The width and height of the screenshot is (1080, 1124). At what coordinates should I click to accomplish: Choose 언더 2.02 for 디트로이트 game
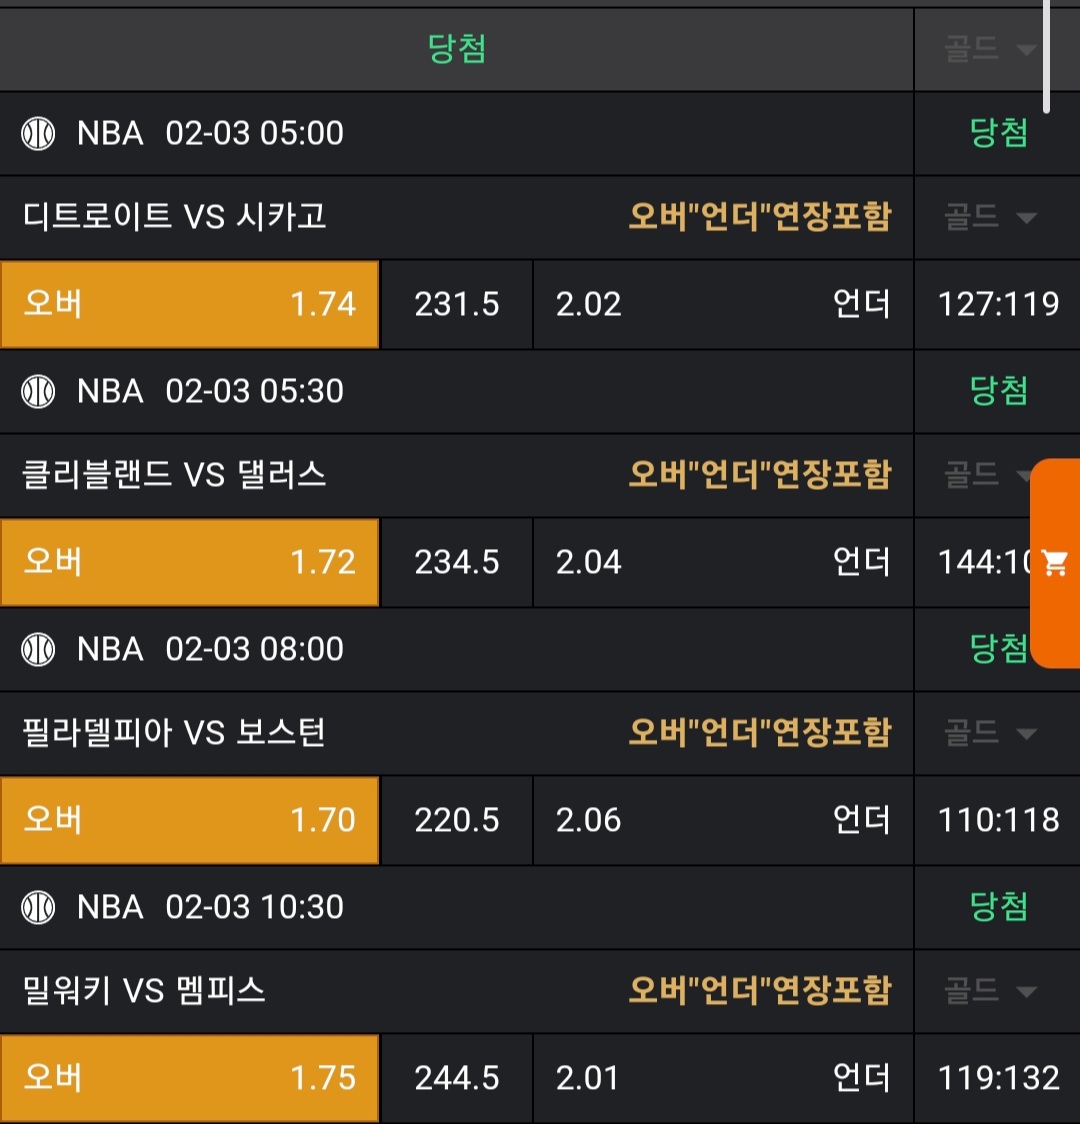tap(723, 304)
